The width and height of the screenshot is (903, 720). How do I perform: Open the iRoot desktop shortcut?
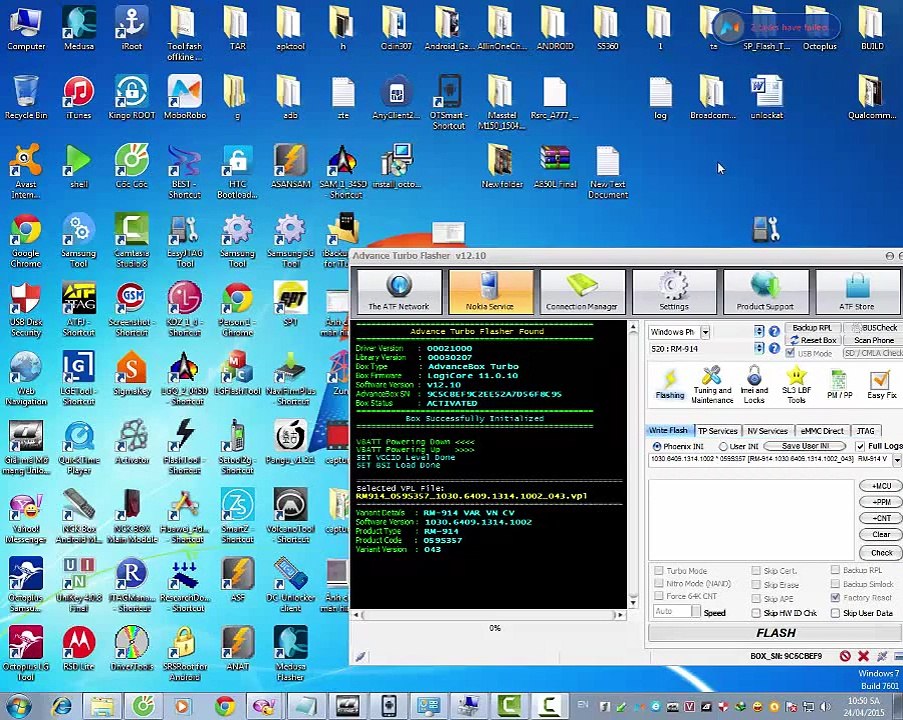pyautogui.click(x=132, y=28)
